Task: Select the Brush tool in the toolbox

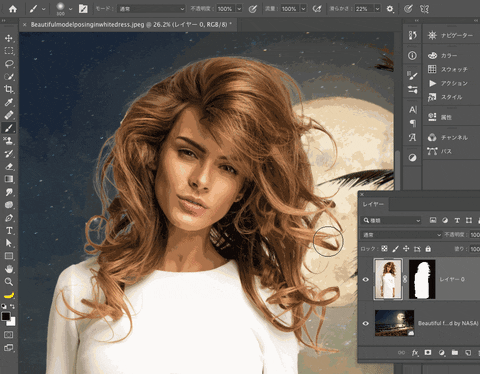Action: (x=9, y=128)
